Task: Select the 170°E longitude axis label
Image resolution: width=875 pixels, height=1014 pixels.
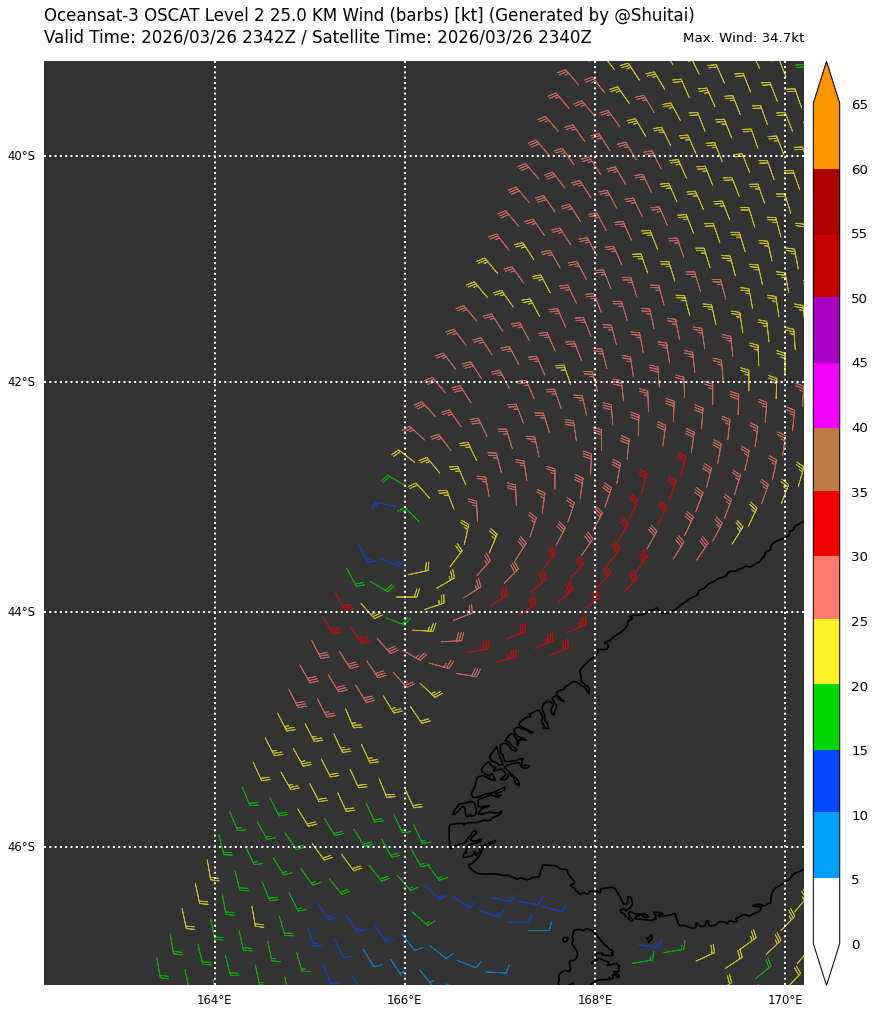Action: [x=785, y=1000]
